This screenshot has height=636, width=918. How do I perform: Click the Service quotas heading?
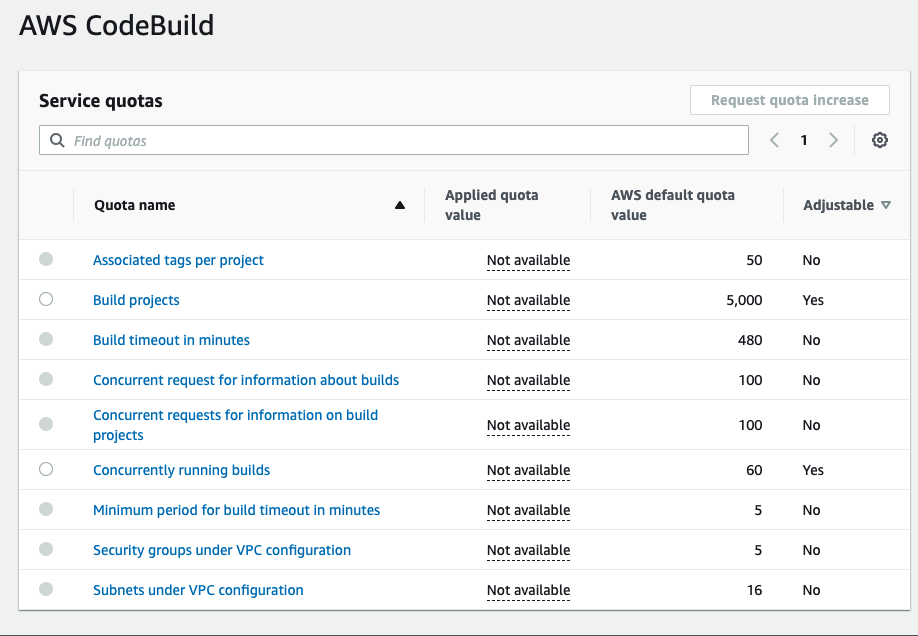point(100,101)
